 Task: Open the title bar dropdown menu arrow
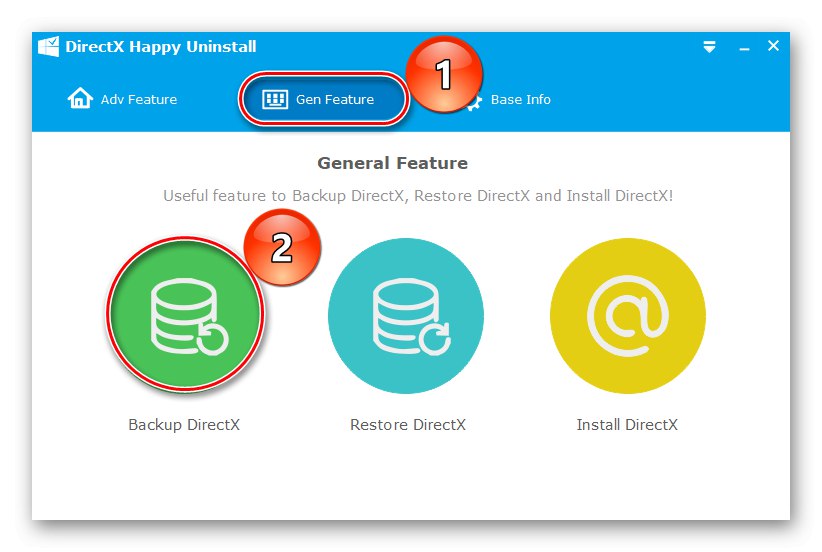pos(709,47)
